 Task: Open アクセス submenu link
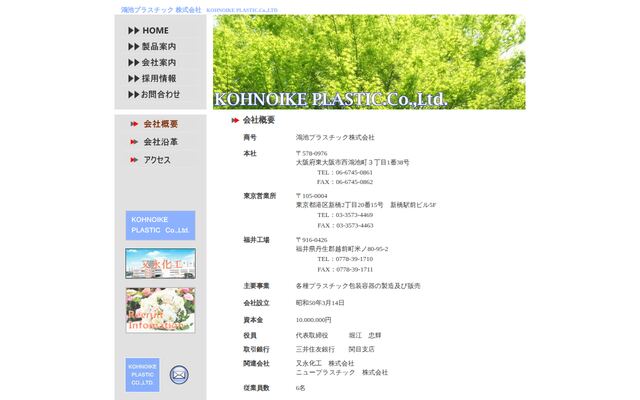pos(157,160)
